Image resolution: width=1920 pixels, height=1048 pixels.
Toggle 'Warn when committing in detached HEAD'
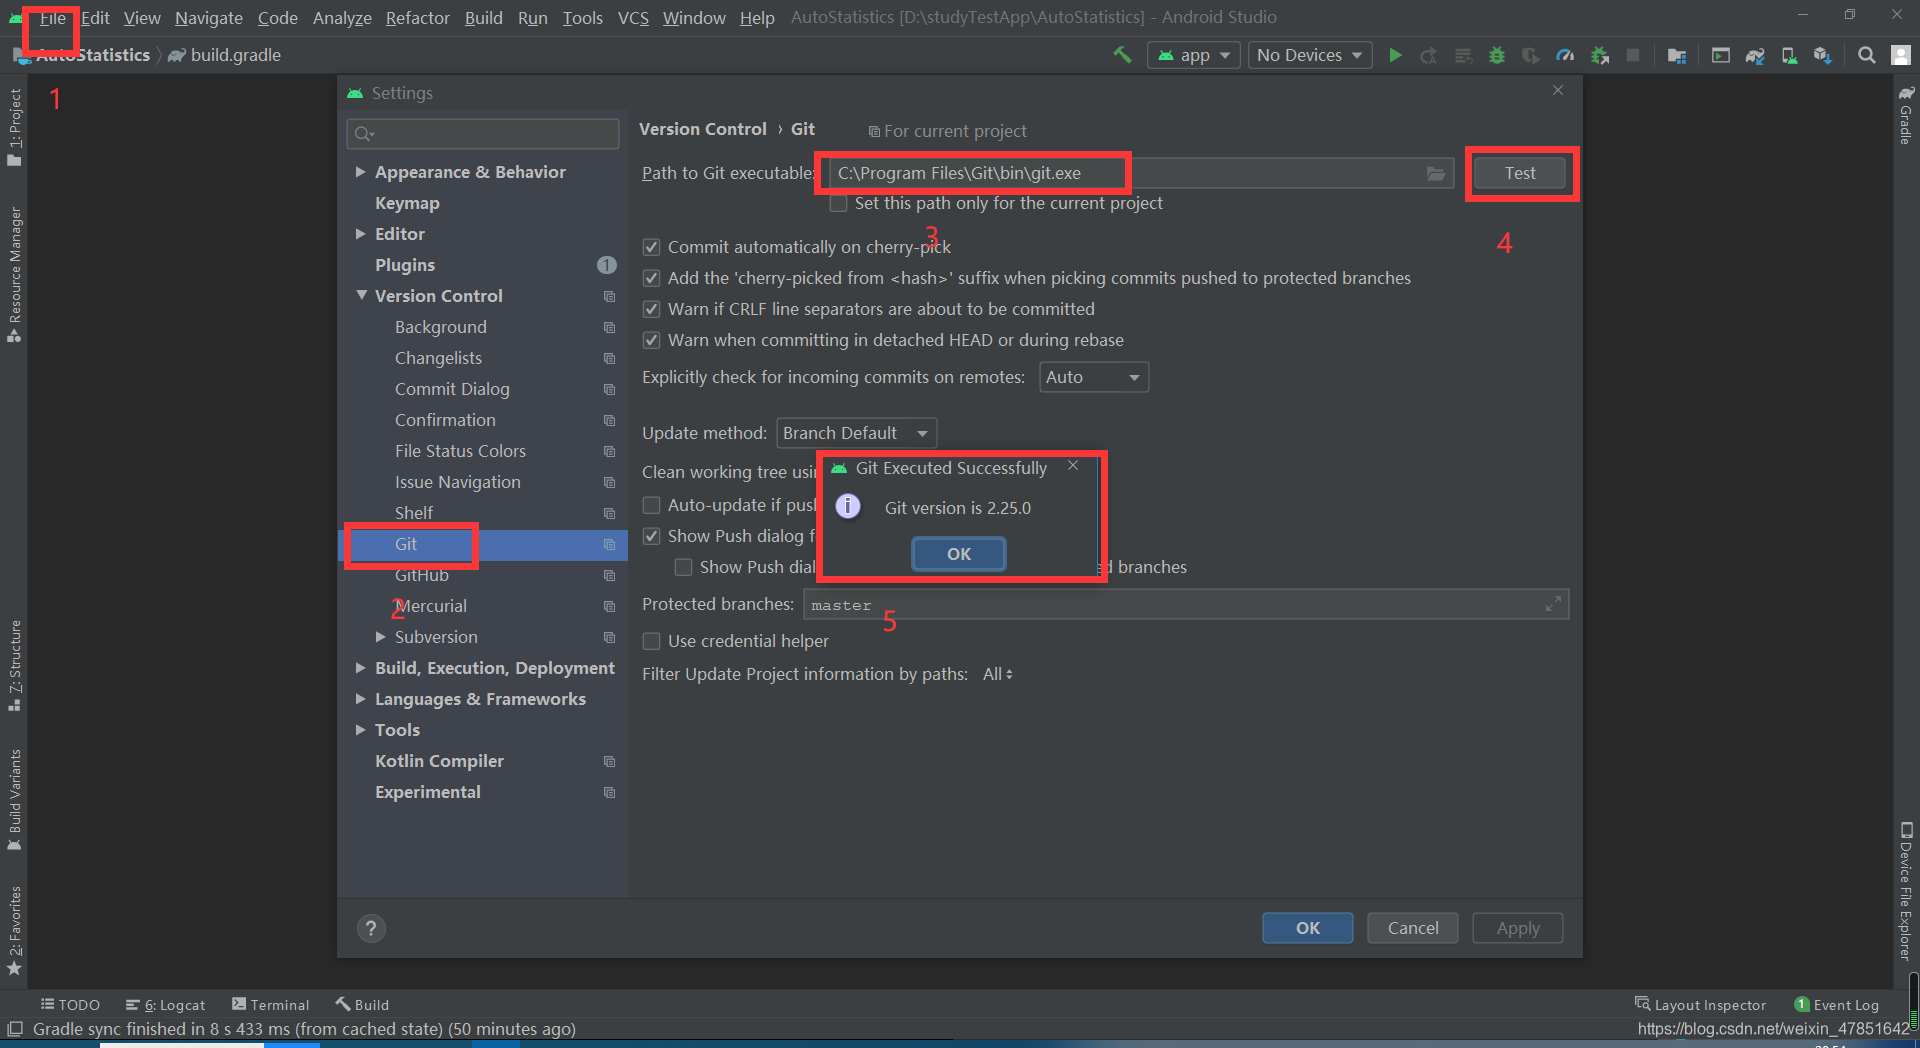[651, 340]
